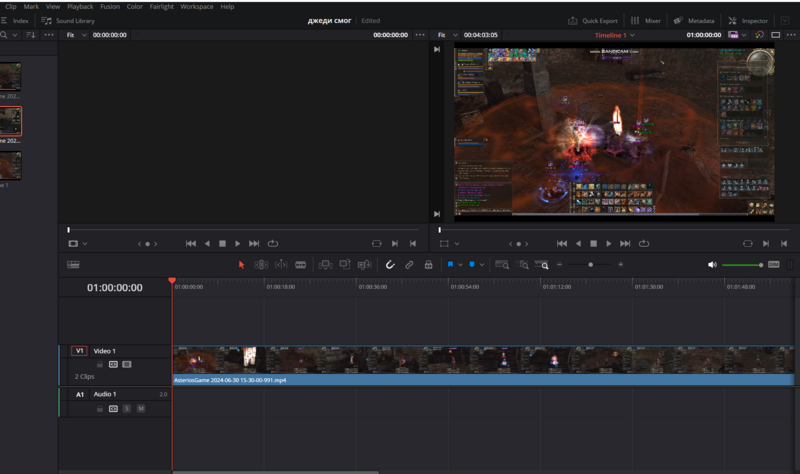The height and width of the screenshot is (474, 800).
Task: Click the Detail Zoom icon
Action: (x=522, y=265)
